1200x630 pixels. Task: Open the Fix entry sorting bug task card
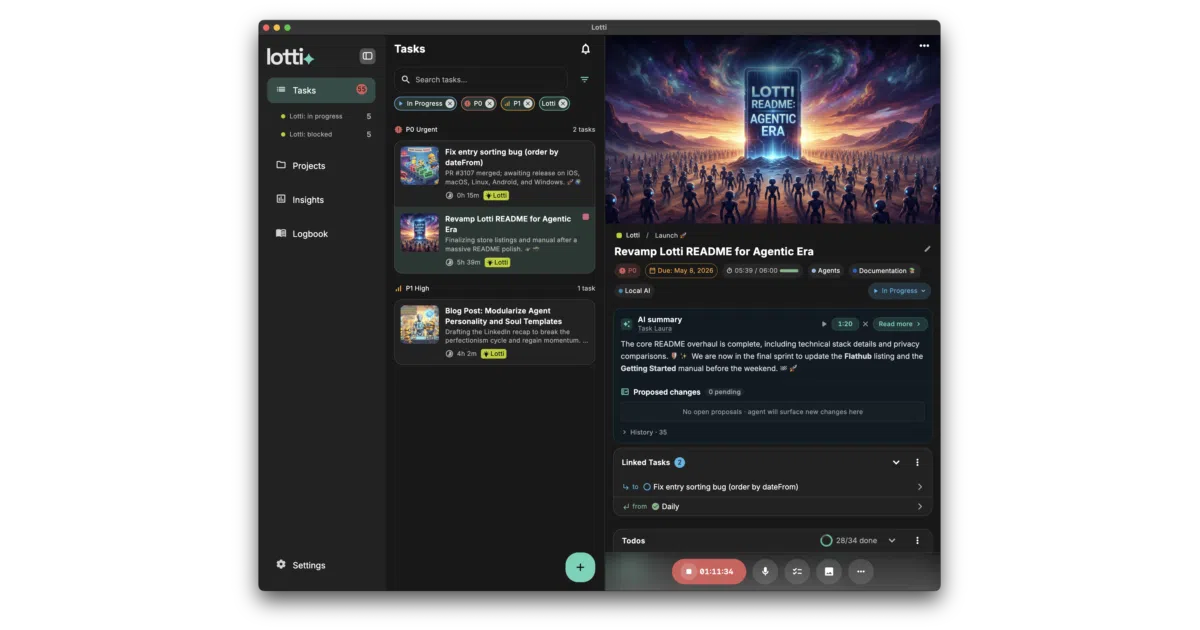pyautogui.click(x=495, y=174)
